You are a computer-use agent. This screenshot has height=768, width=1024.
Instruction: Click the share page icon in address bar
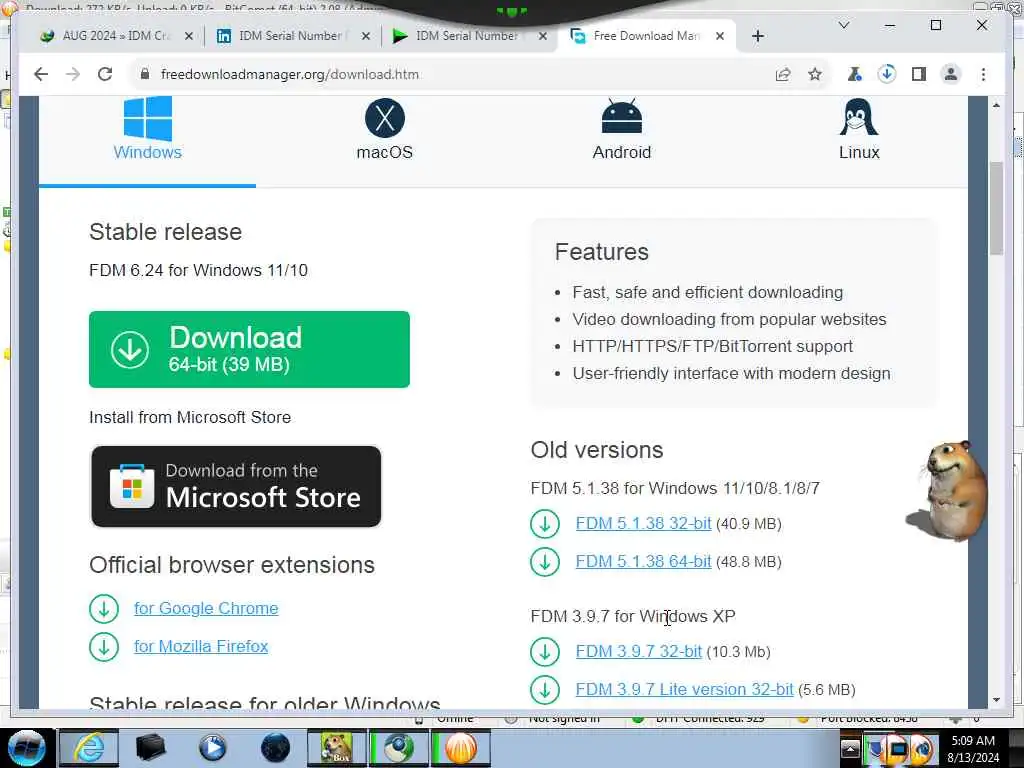tap(783, 74)
